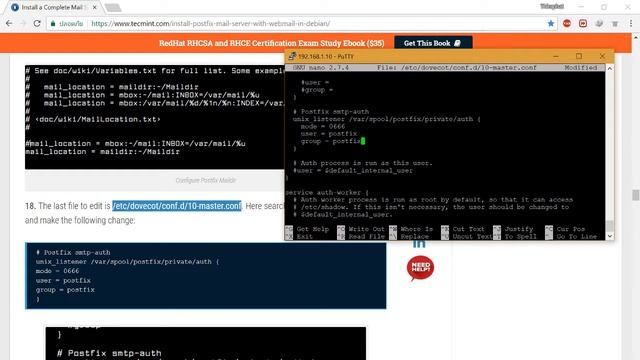Click the '# Postfix smtp-auth' heading in the bottom image
The image size is (640, 360).
(x=109, y=353)
